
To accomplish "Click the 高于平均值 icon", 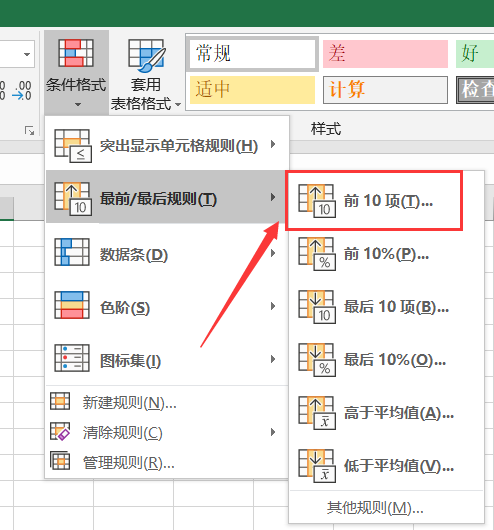I will pos(317,413).
